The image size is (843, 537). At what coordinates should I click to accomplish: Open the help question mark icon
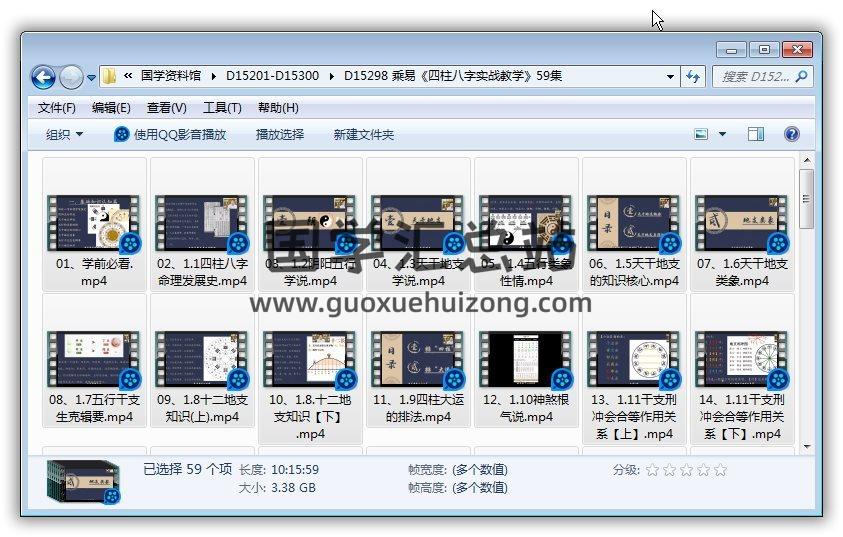click(791, 134)
